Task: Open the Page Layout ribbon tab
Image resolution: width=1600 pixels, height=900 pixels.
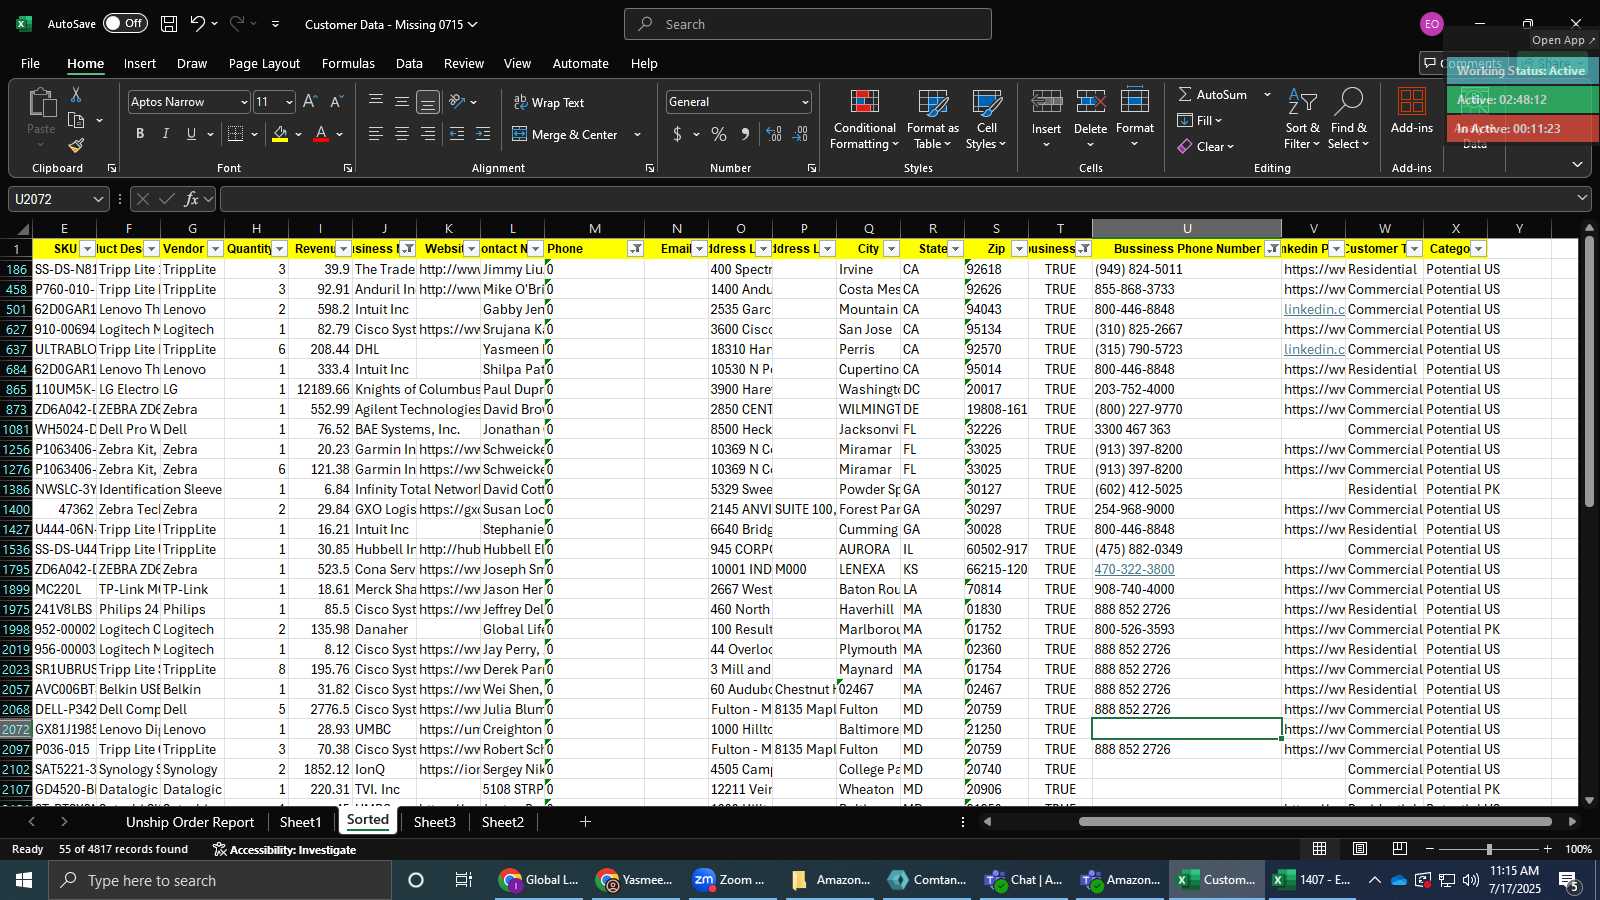Action: click(x=264, y=63)
